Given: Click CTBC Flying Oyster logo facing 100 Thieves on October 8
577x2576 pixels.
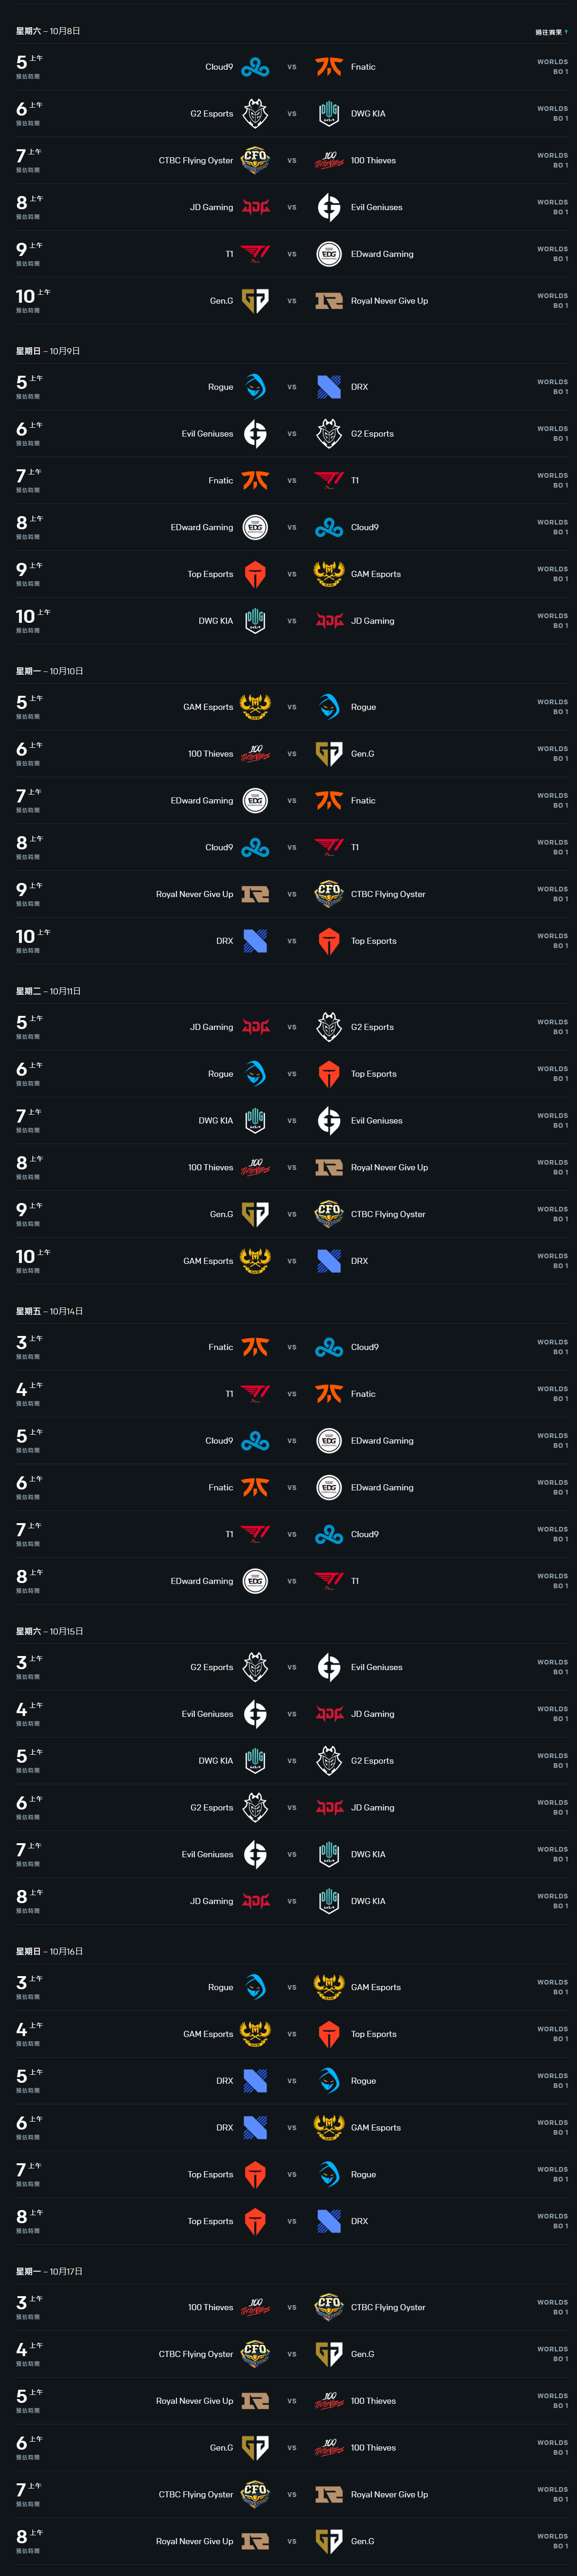Looking at the screenshot, I should pyautogui.click(x=255, y=160).
